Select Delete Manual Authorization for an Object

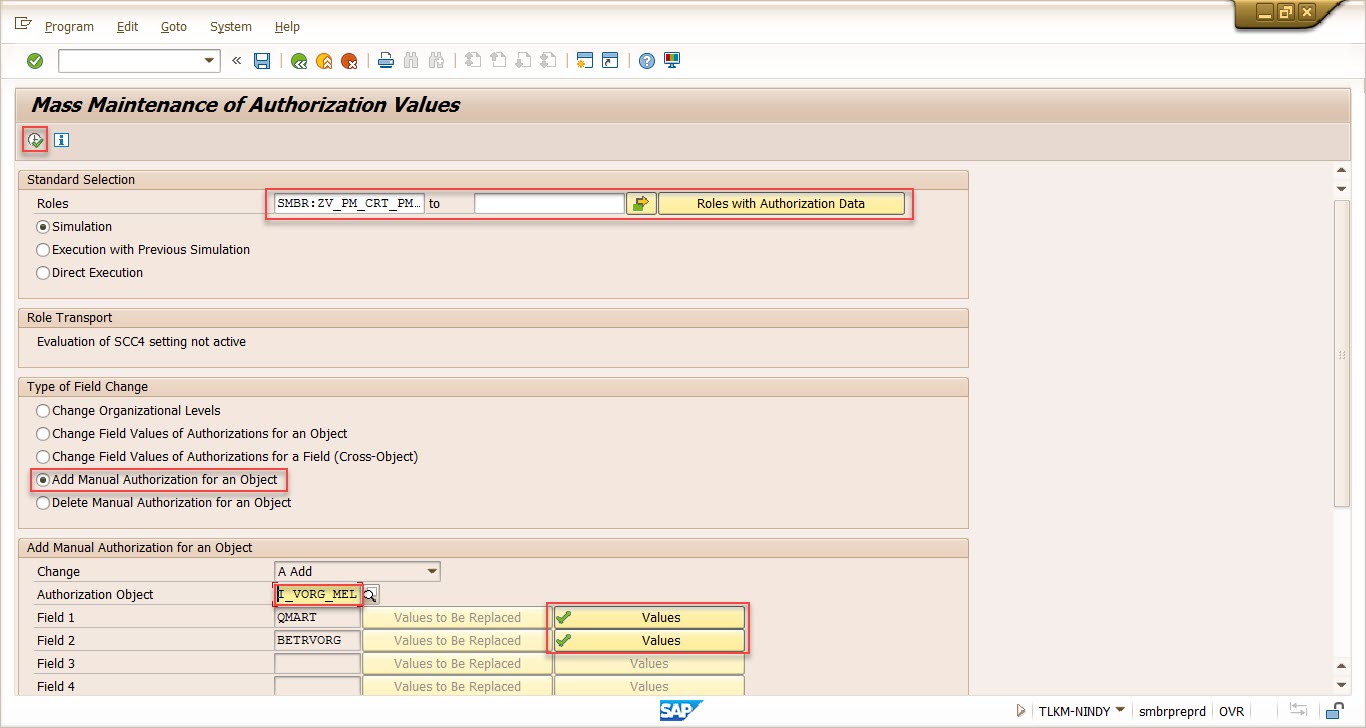[43, 503]
